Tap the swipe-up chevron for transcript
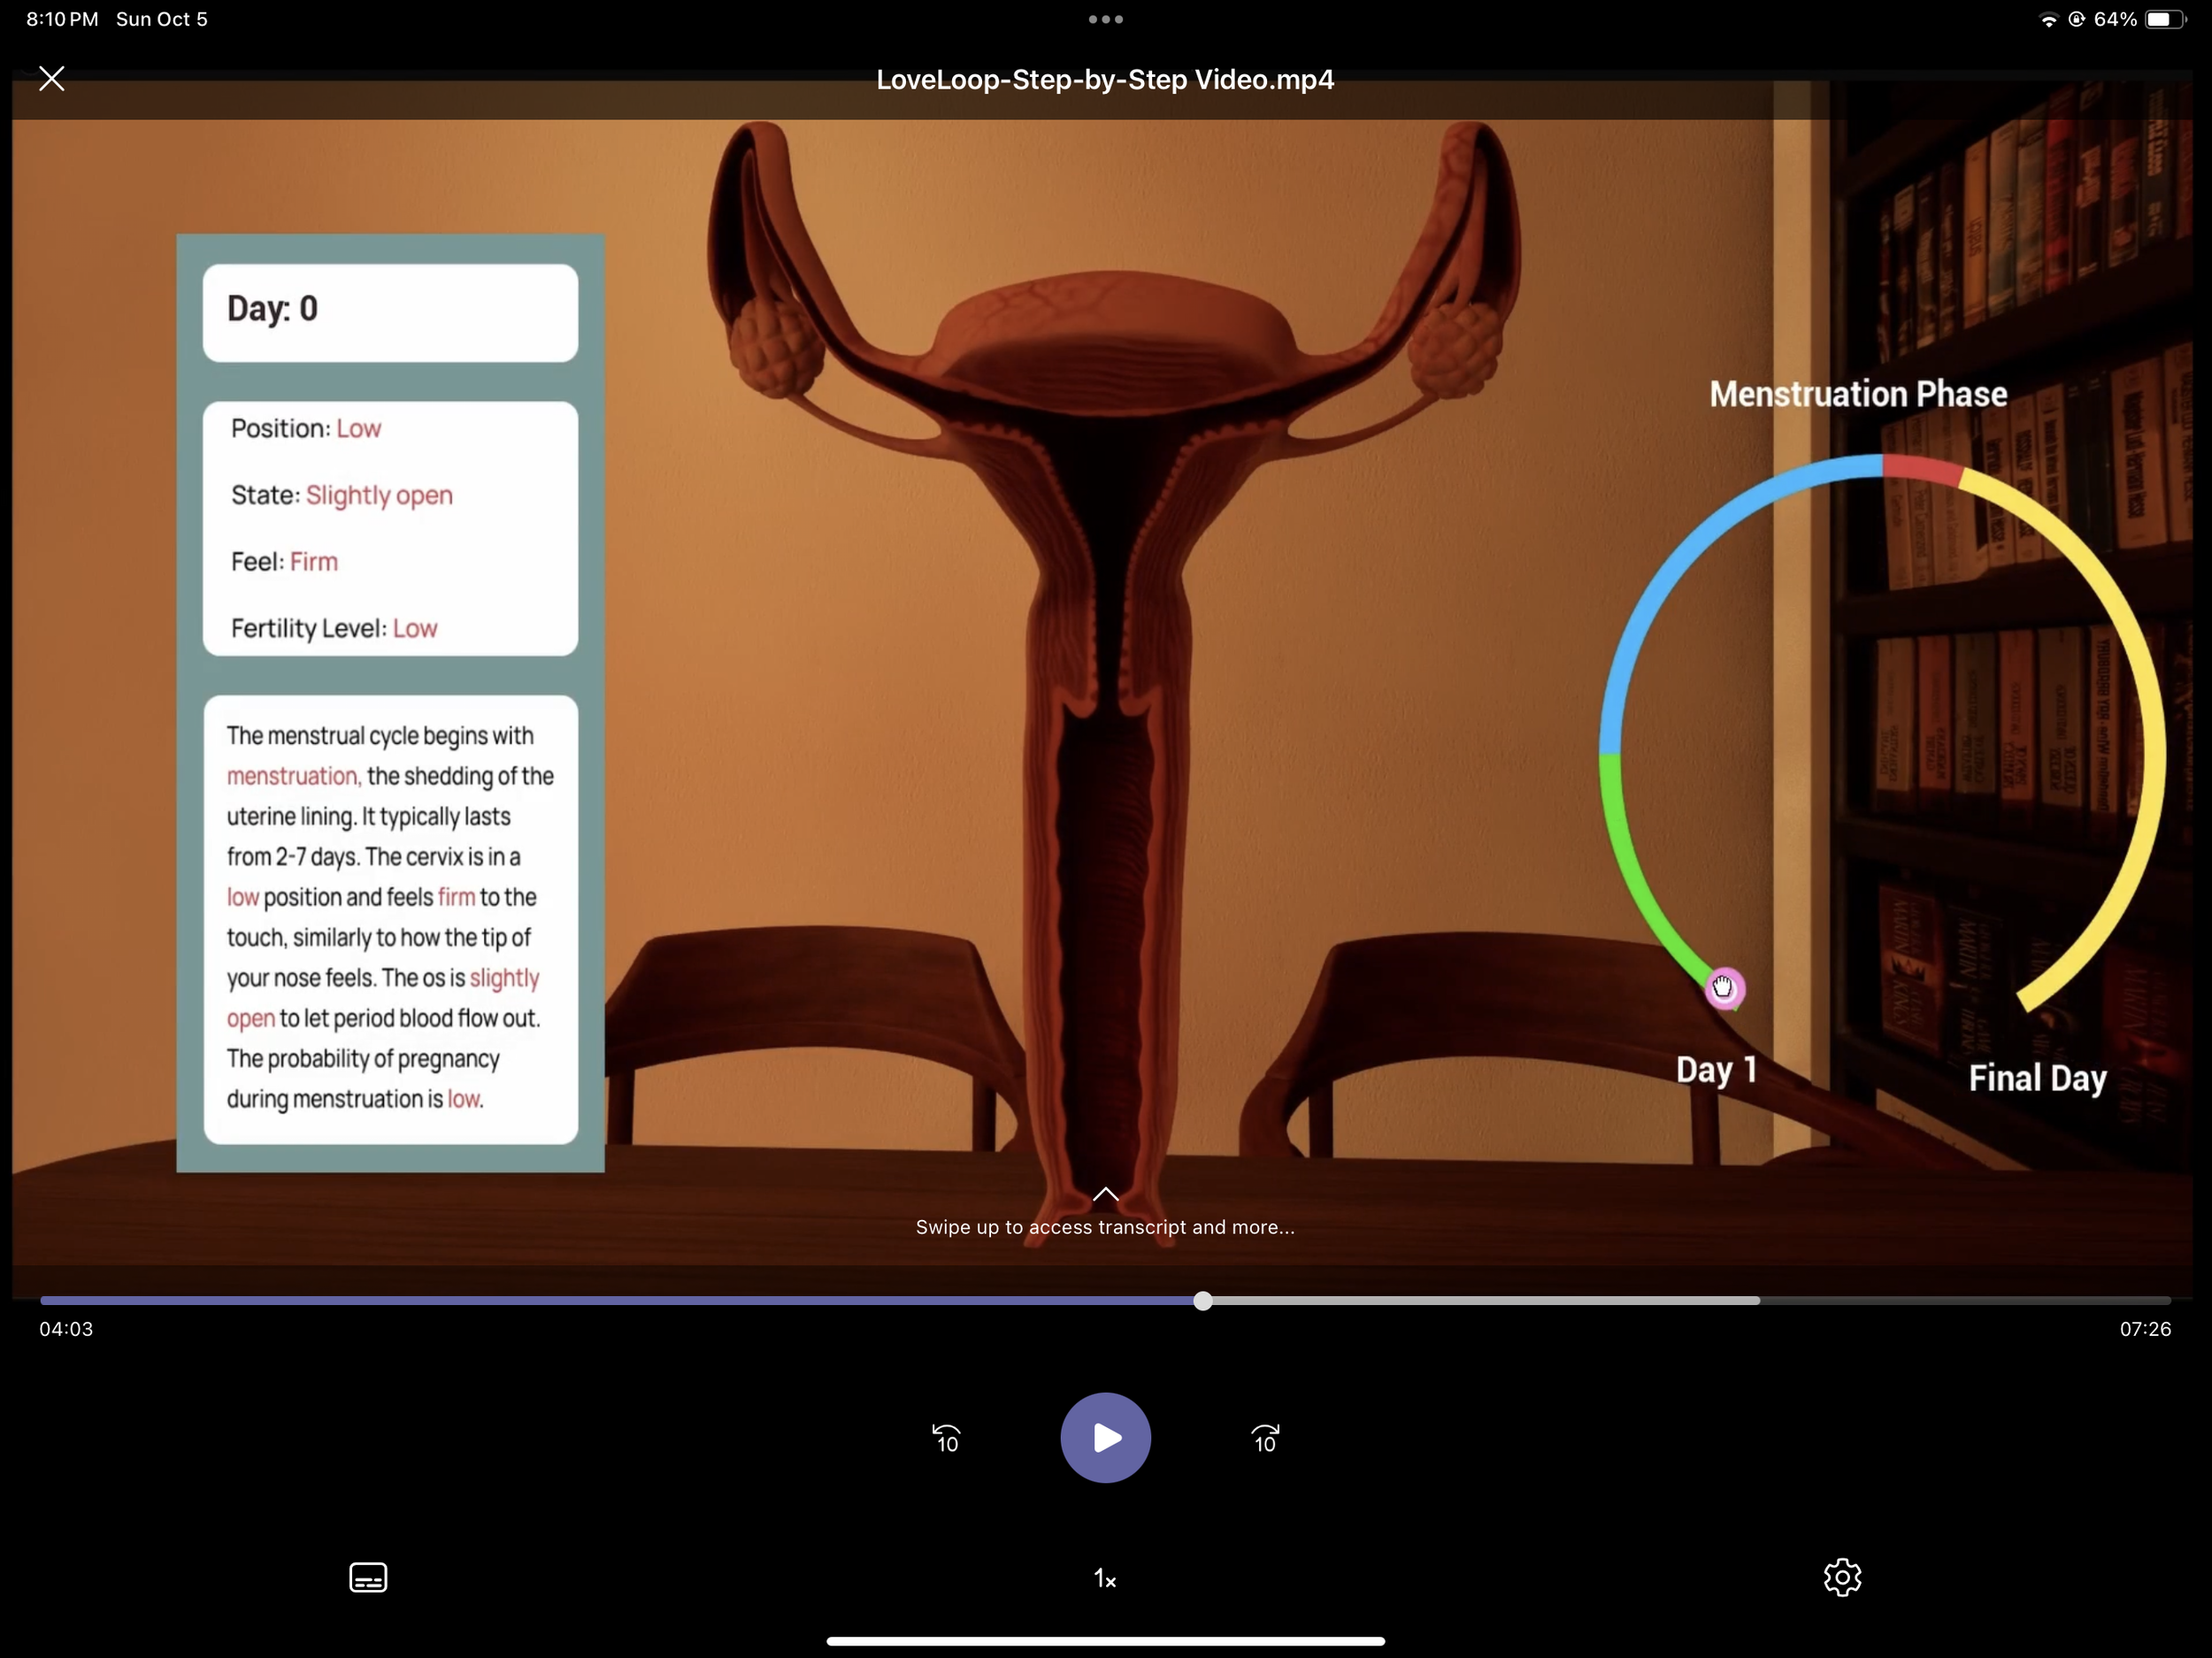Viewport: 2212px width, 1658px height. [x=1105, y=1194]
